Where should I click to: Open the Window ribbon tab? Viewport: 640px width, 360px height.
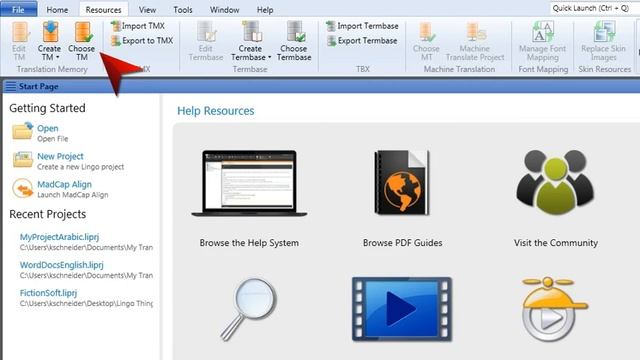click(x=224, y=10)
